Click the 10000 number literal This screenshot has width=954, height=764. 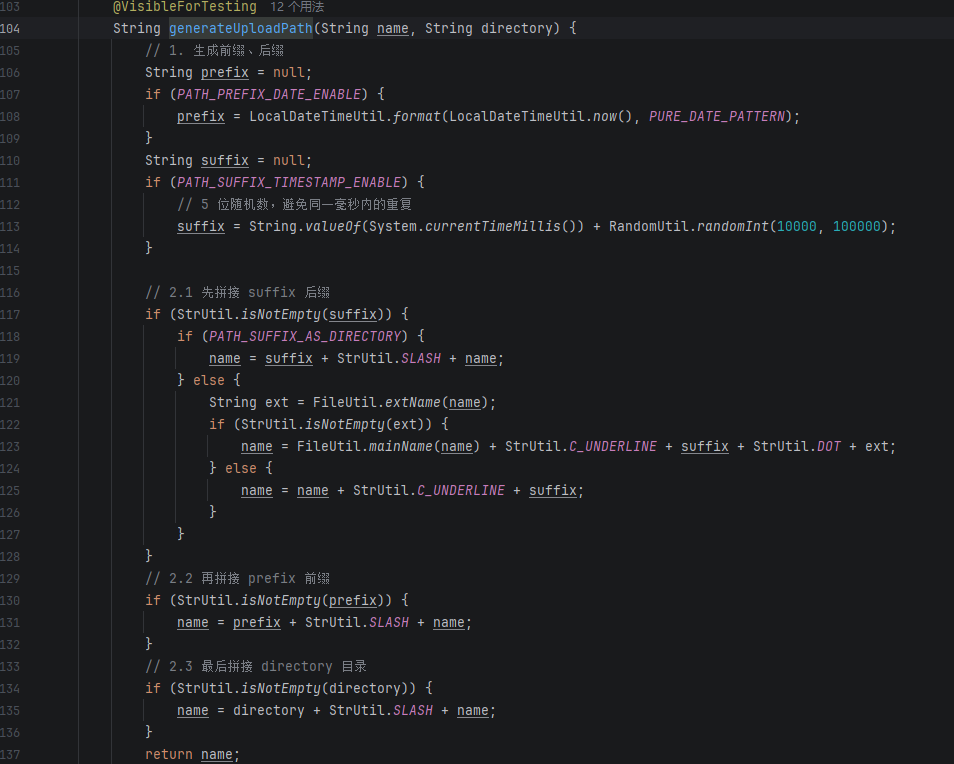coord(796,226)
